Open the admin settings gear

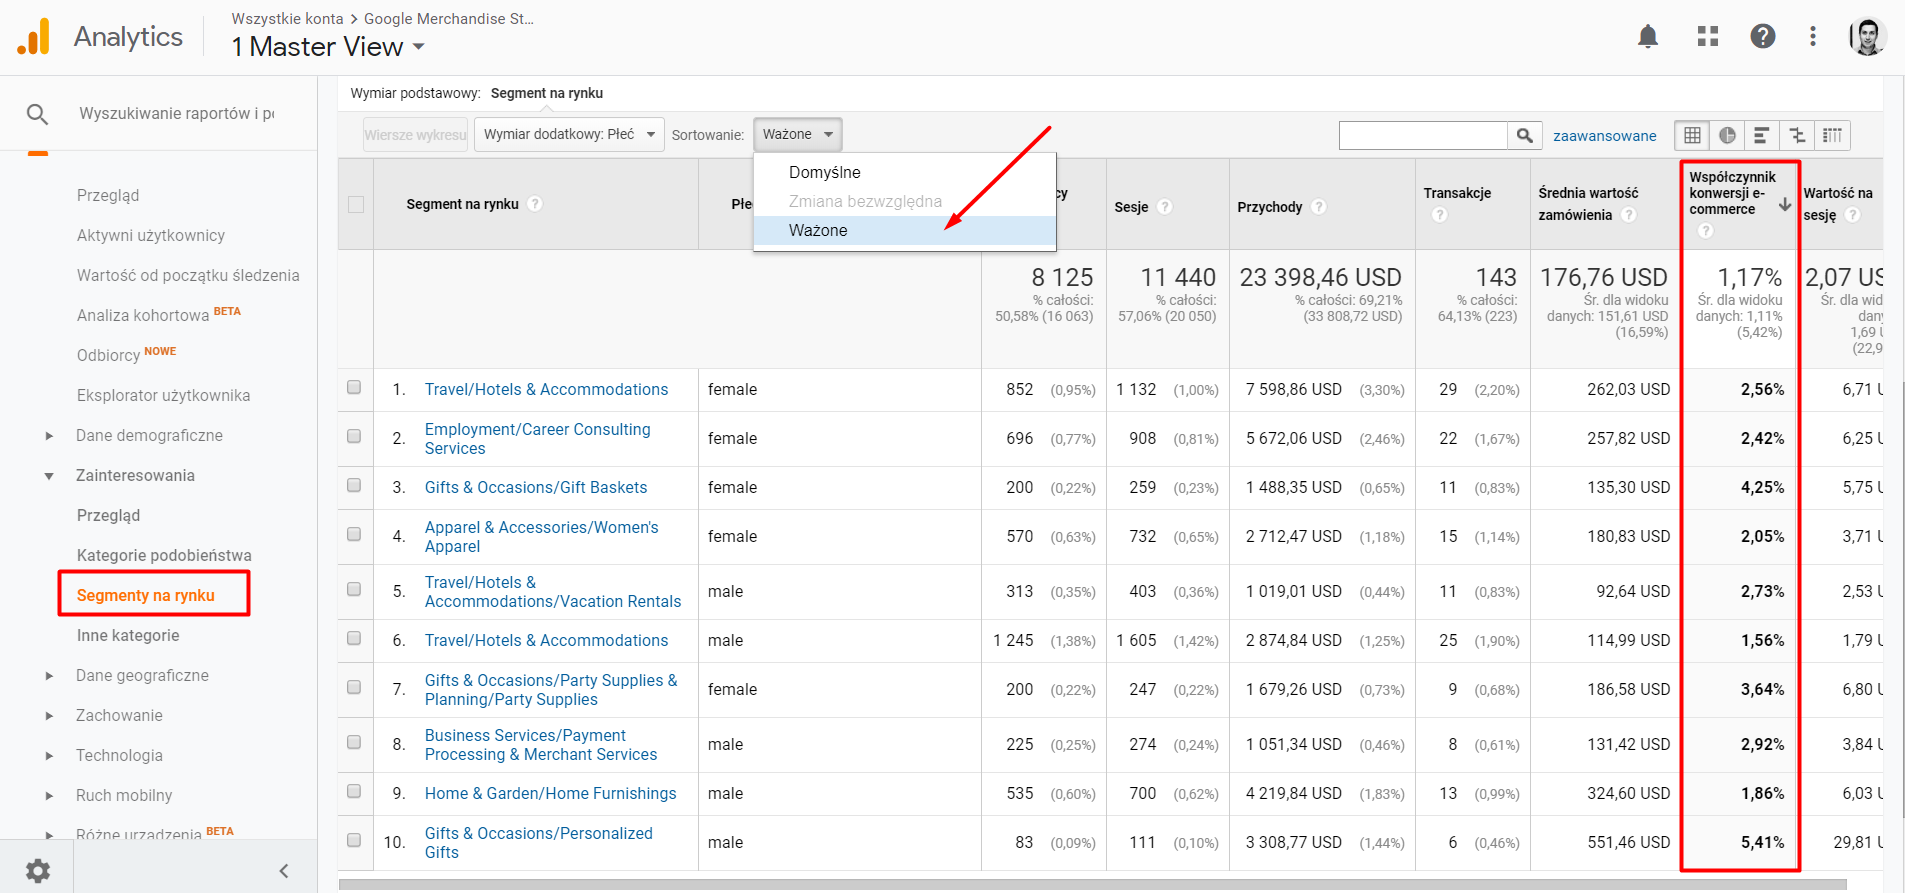coord(38,870)
